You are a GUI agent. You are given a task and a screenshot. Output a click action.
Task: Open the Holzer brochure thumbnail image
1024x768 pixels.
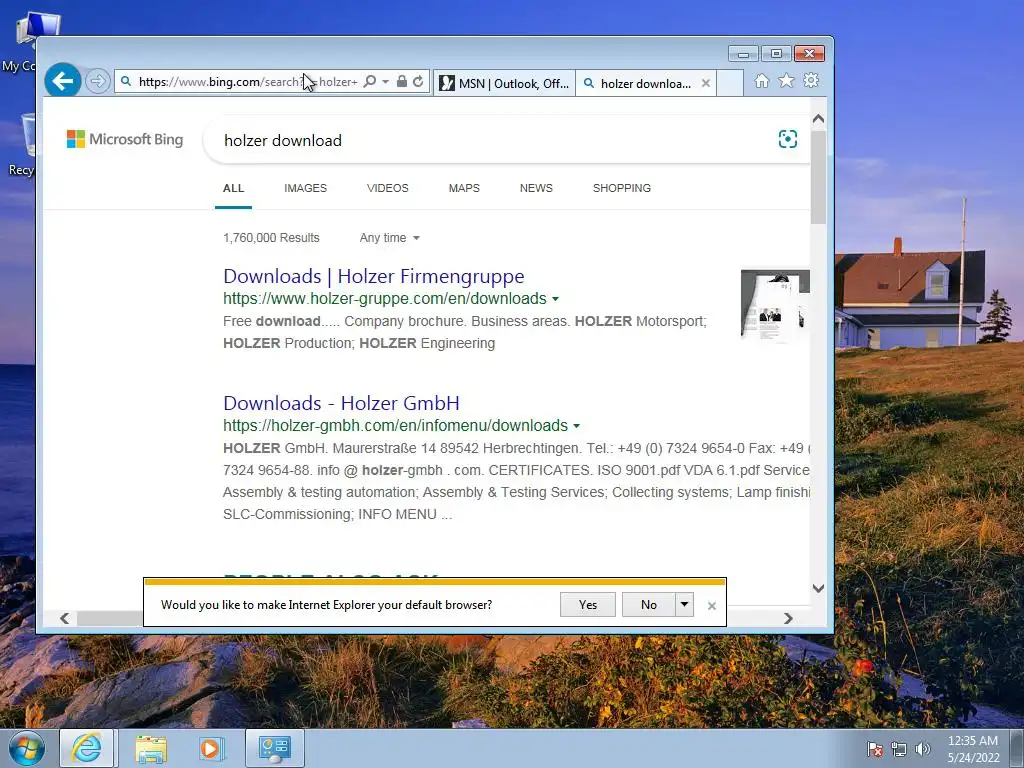pos(775,304)
